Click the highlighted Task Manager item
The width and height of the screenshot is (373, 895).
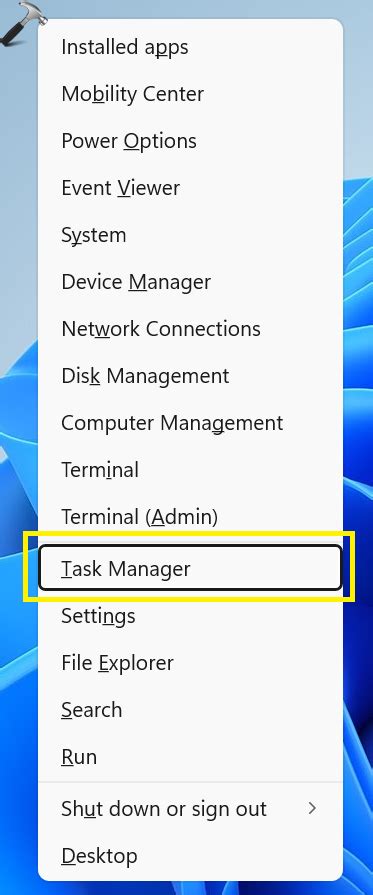[190, 568]
